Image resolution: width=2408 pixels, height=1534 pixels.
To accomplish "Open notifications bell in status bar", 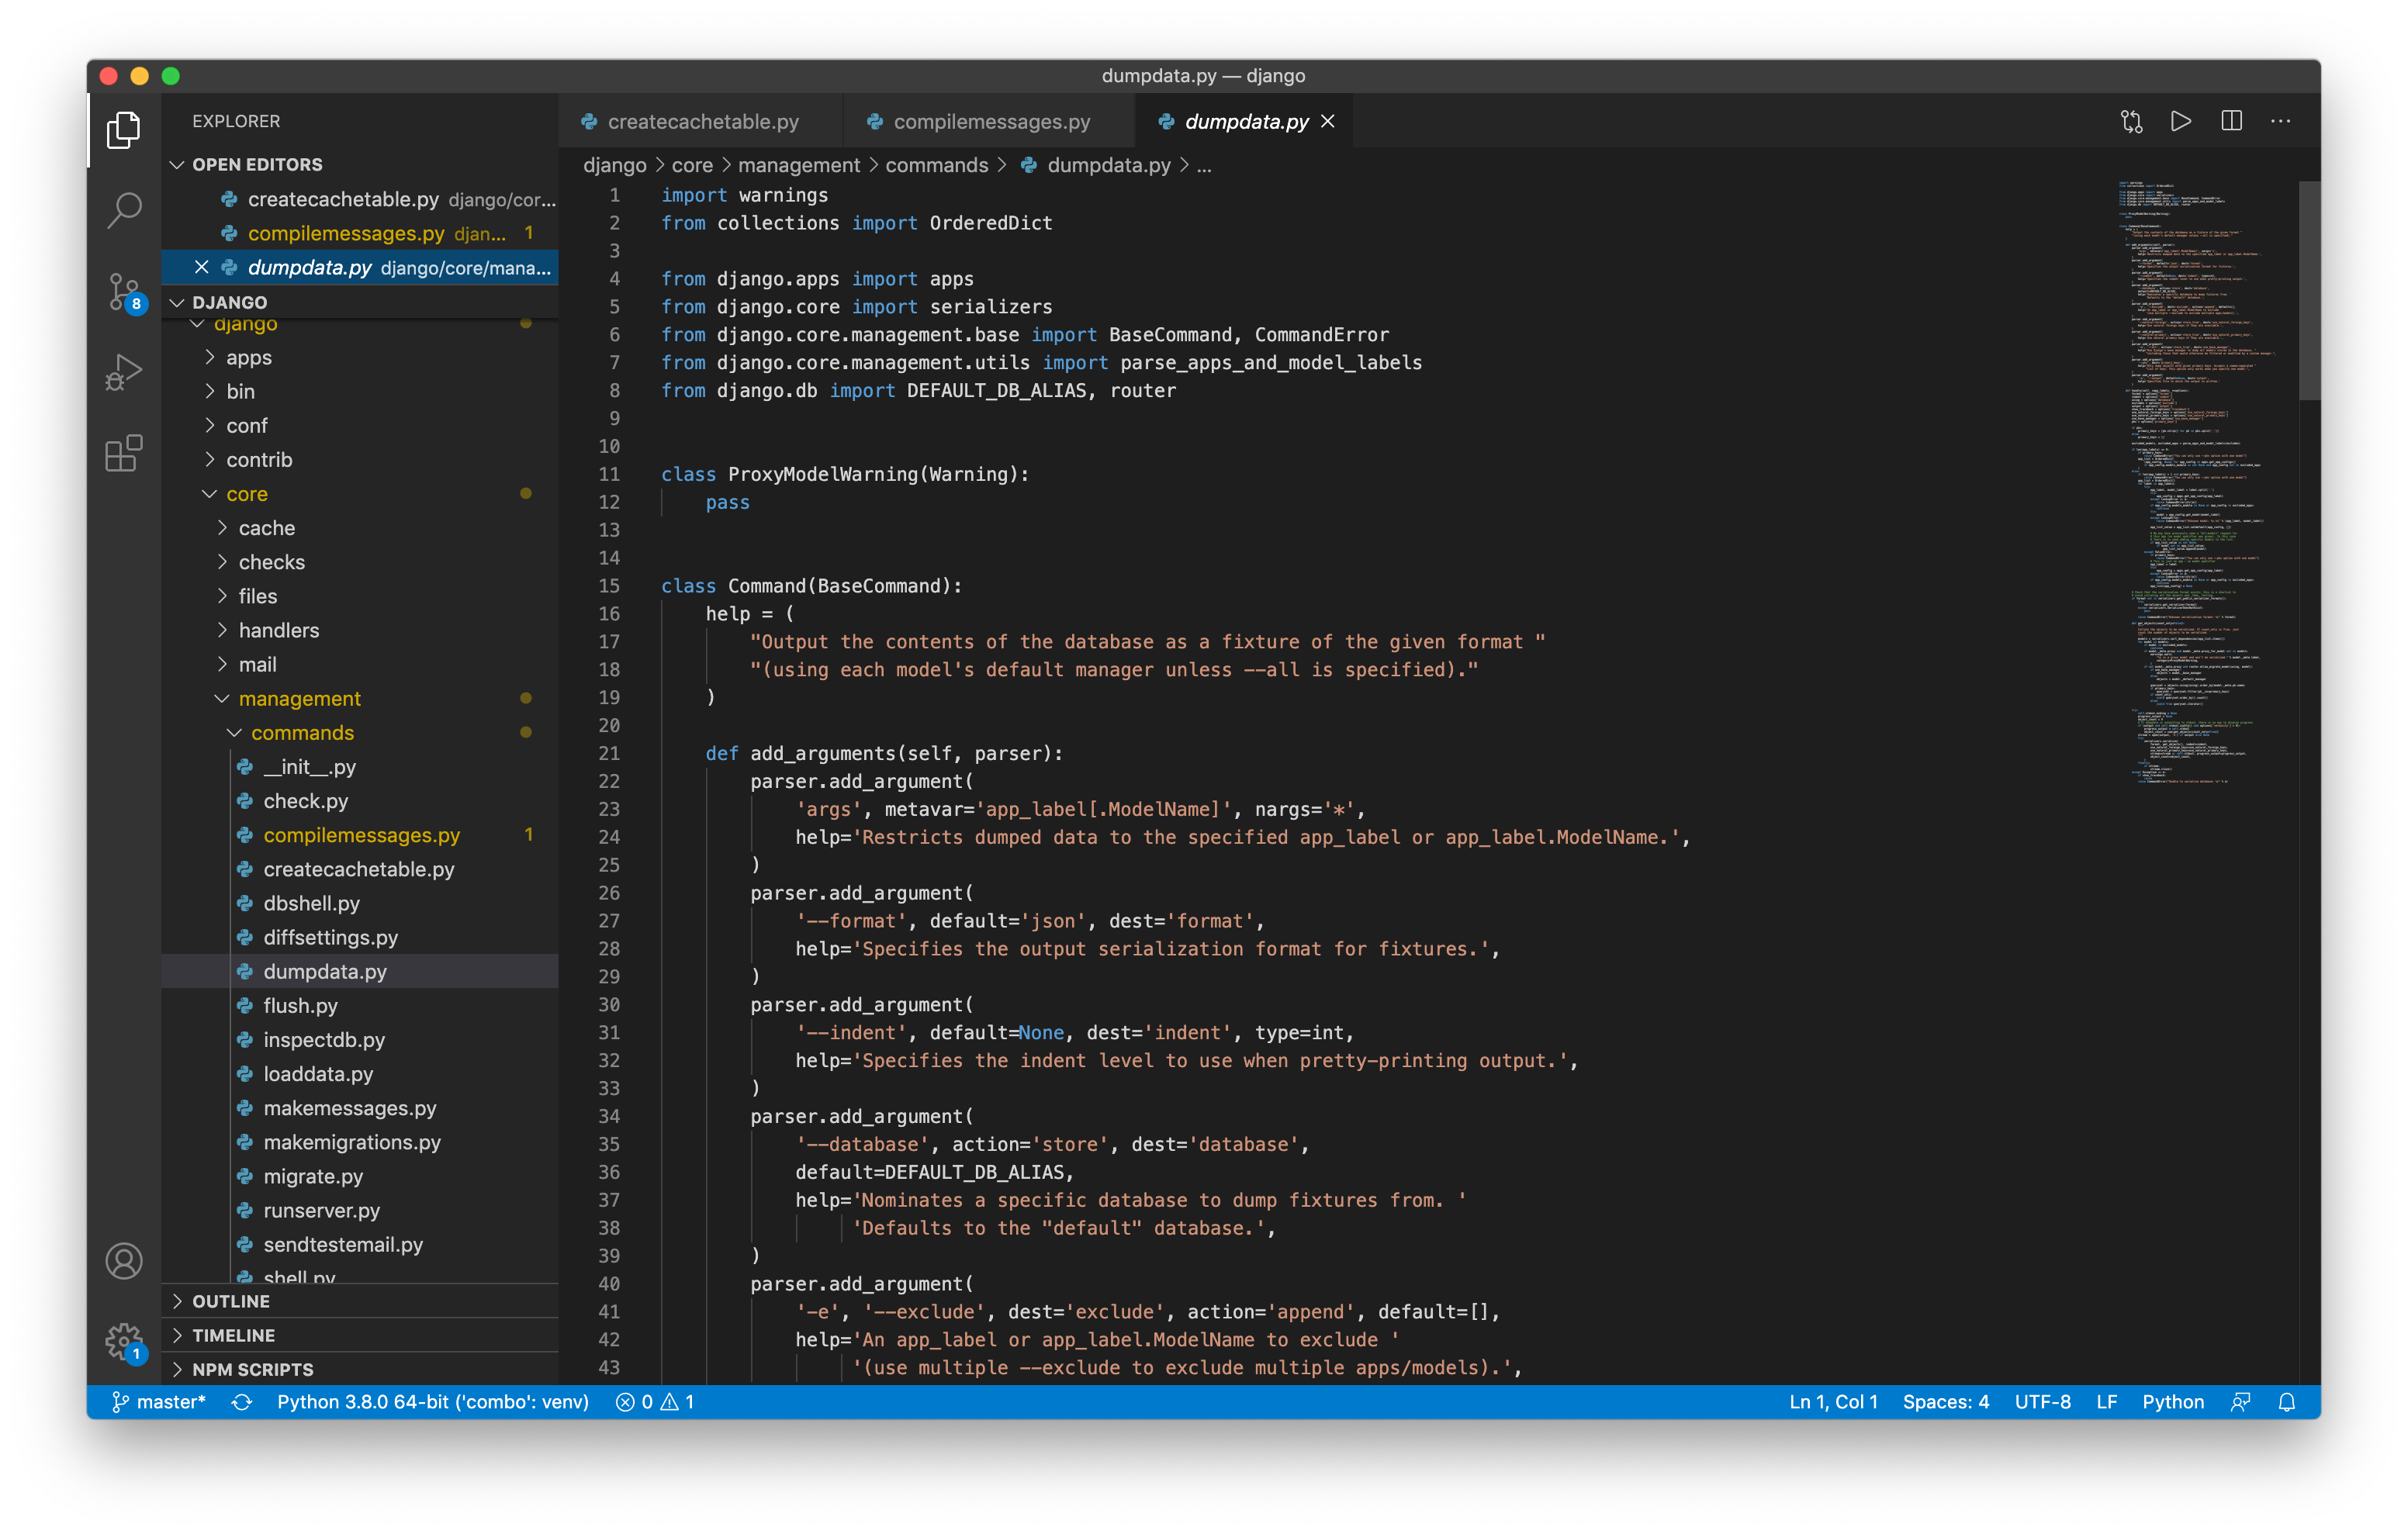I will [x=2287, y=1401].
